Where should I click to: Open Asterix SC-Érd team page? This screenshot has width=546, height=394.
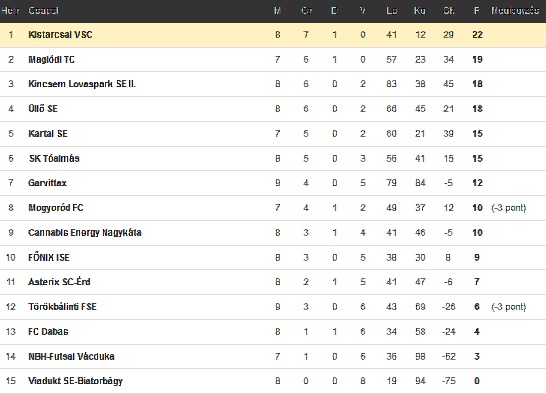coord(59,281)
